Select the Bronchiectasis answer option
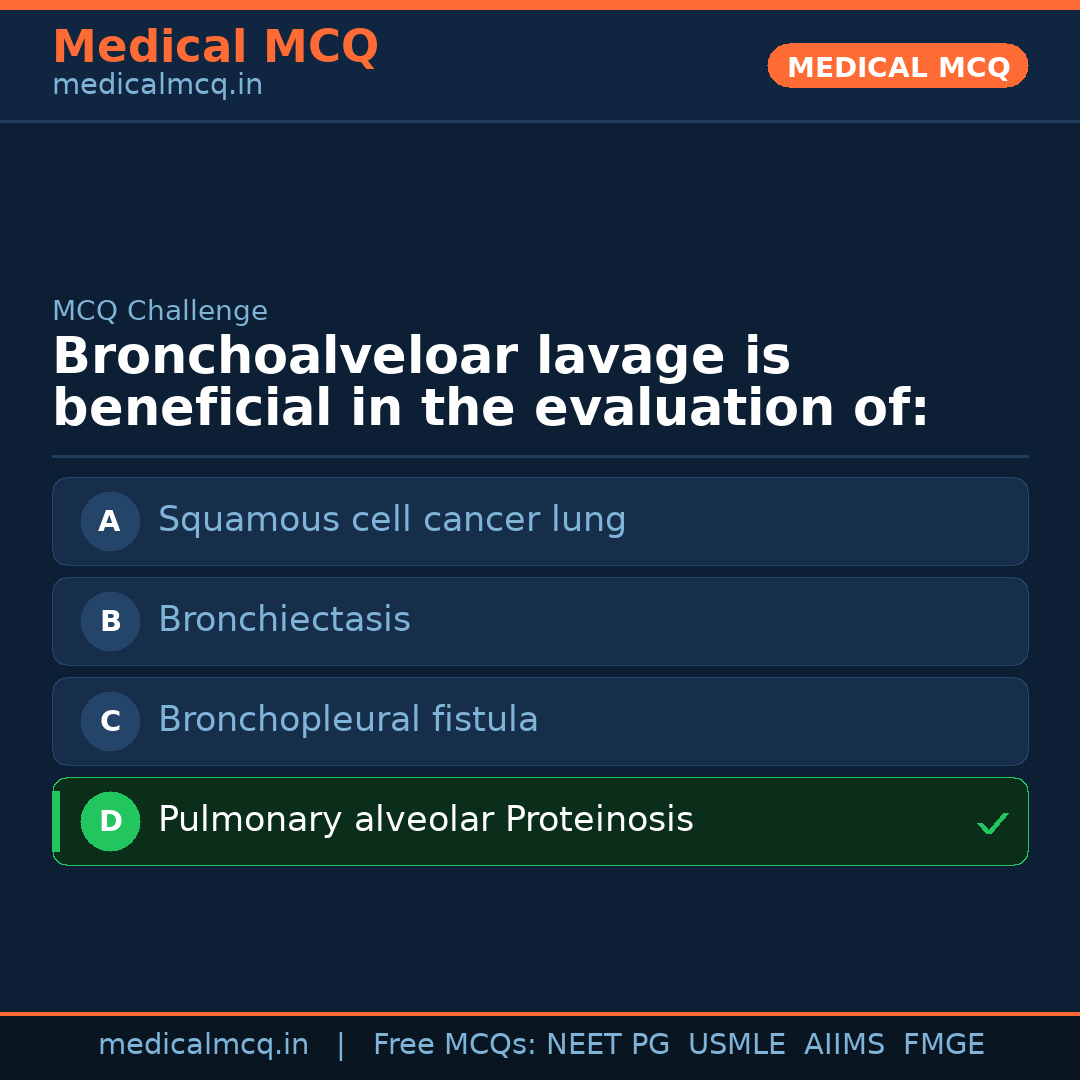Screen dimensions: 1080x1080 coord(284,620)
